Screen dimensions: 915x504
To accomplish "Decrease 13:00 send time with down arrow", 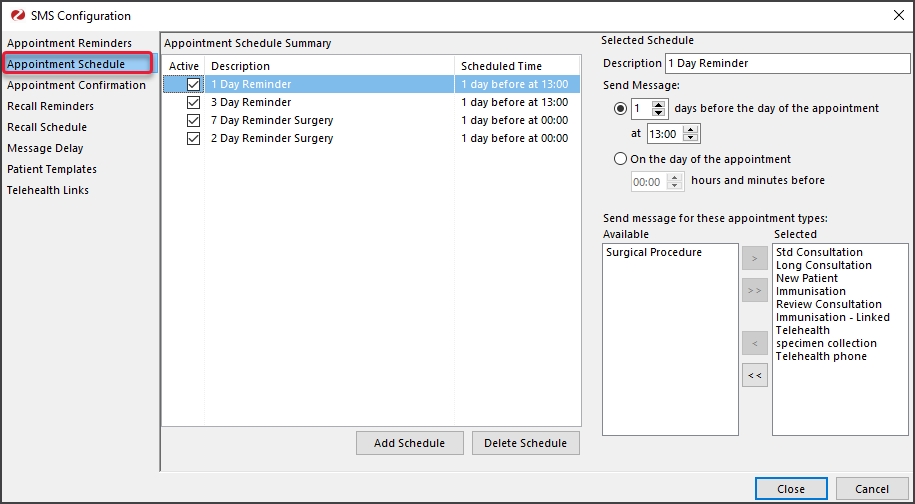I will 690,138.
